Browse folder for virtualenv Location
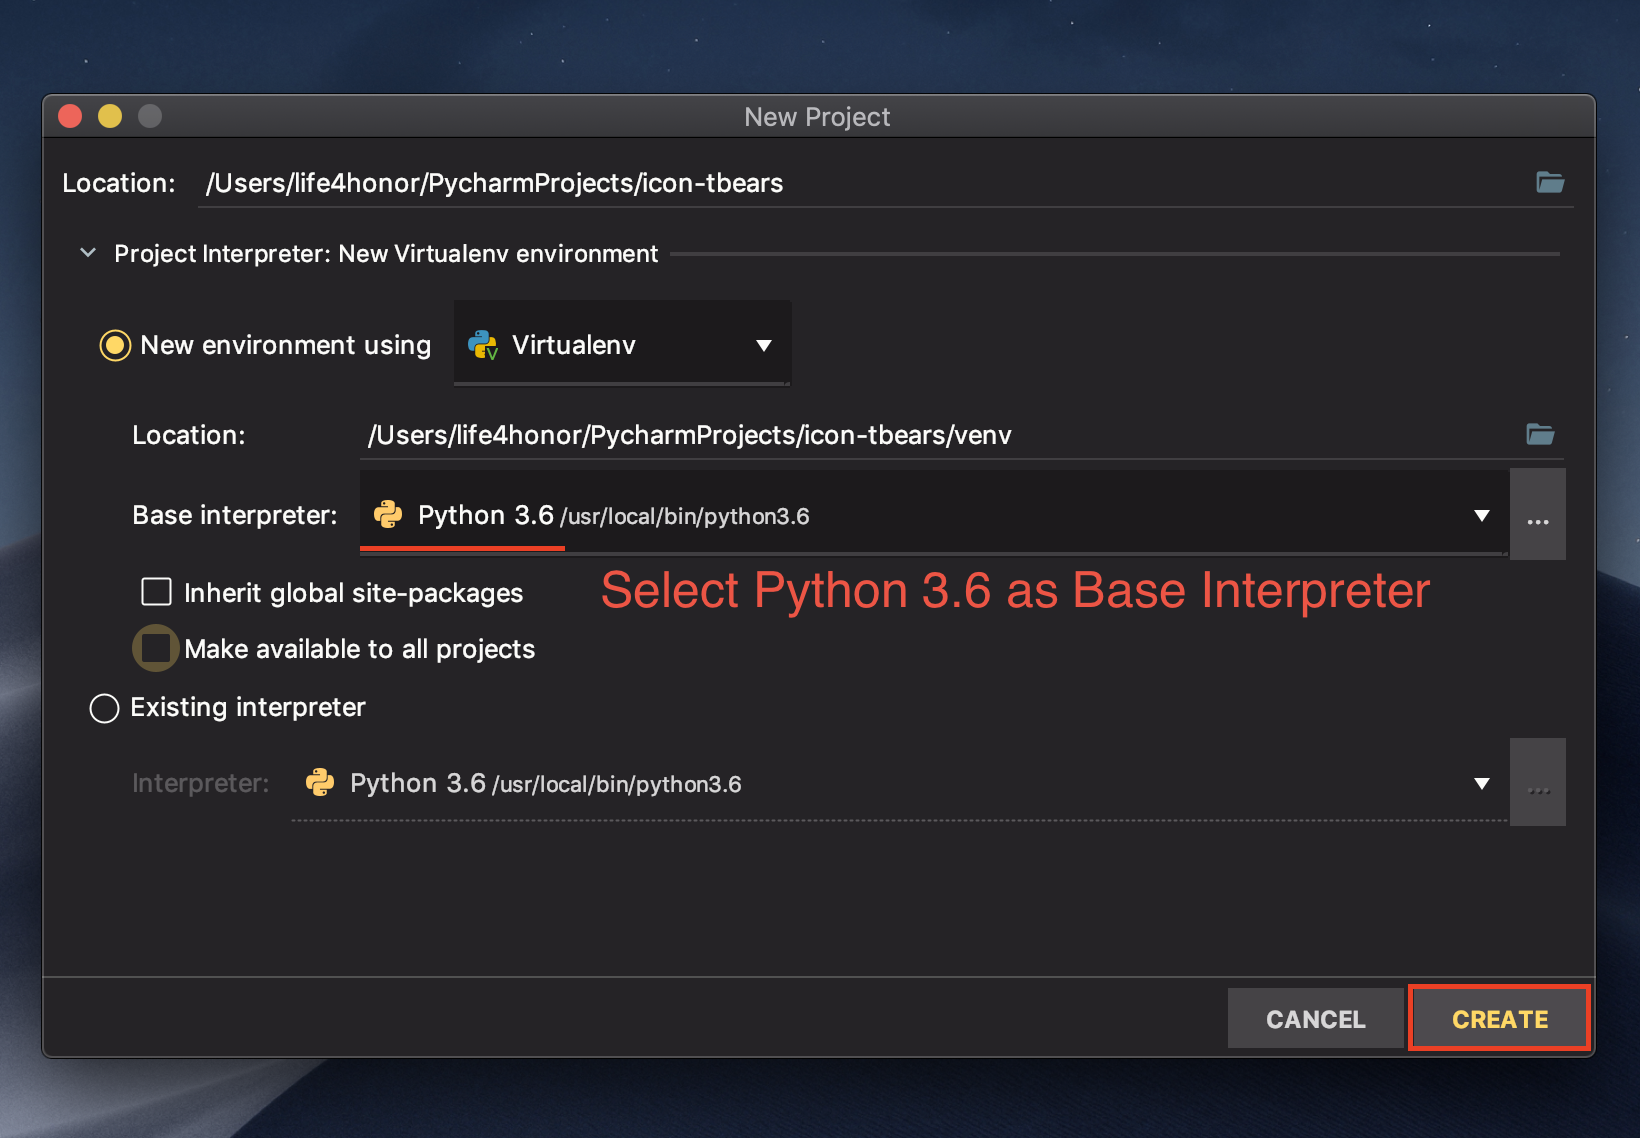1640x1138 pixels. point(1540,434)
